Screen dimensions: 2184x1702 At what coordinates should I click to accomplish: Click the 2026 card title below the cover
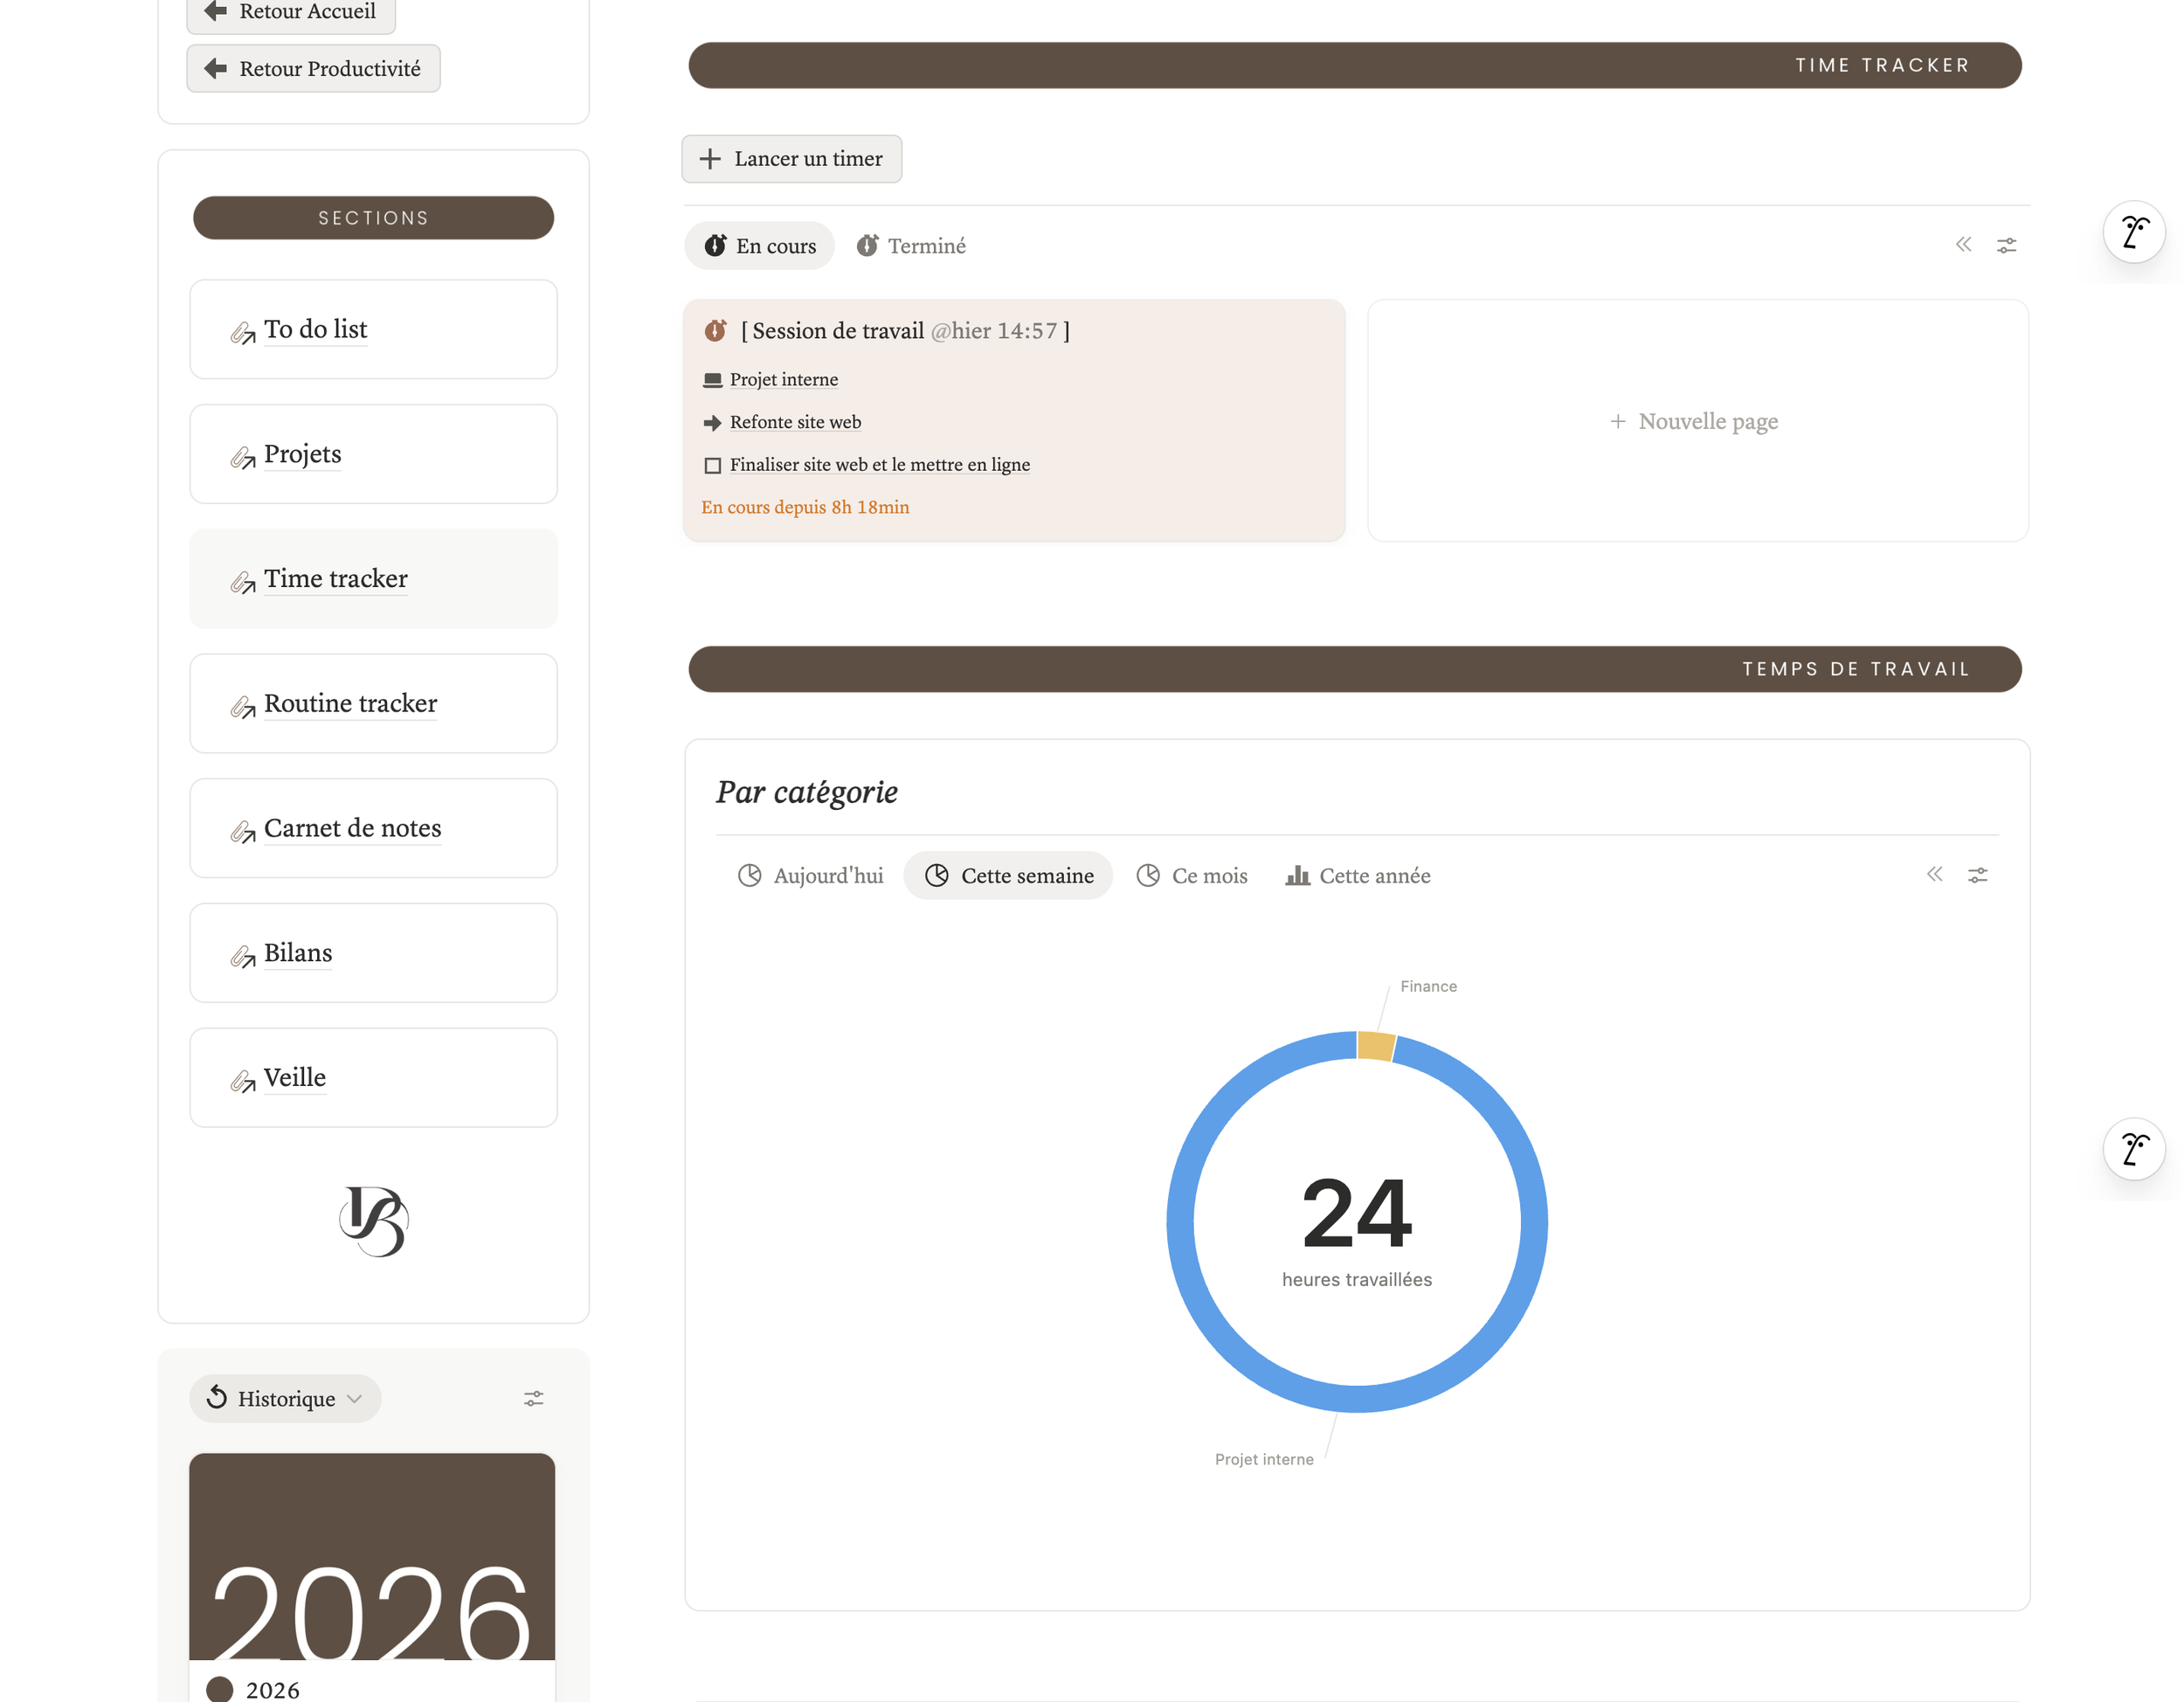[272, 1690]
